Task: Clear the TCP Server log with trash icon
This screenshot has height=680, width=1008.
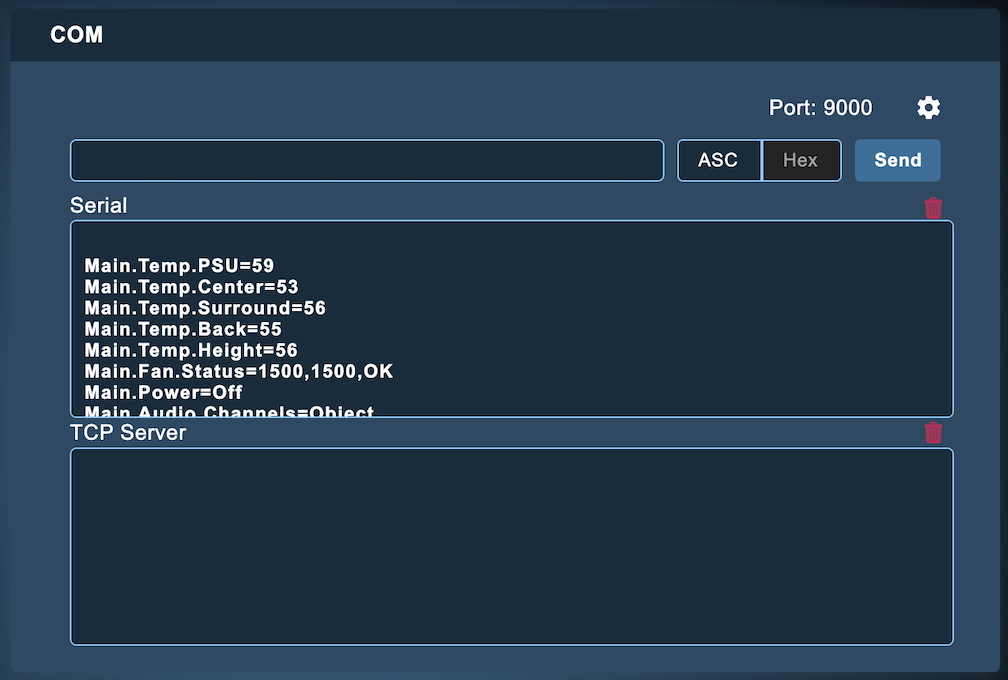Action: [x=933, y=432]
